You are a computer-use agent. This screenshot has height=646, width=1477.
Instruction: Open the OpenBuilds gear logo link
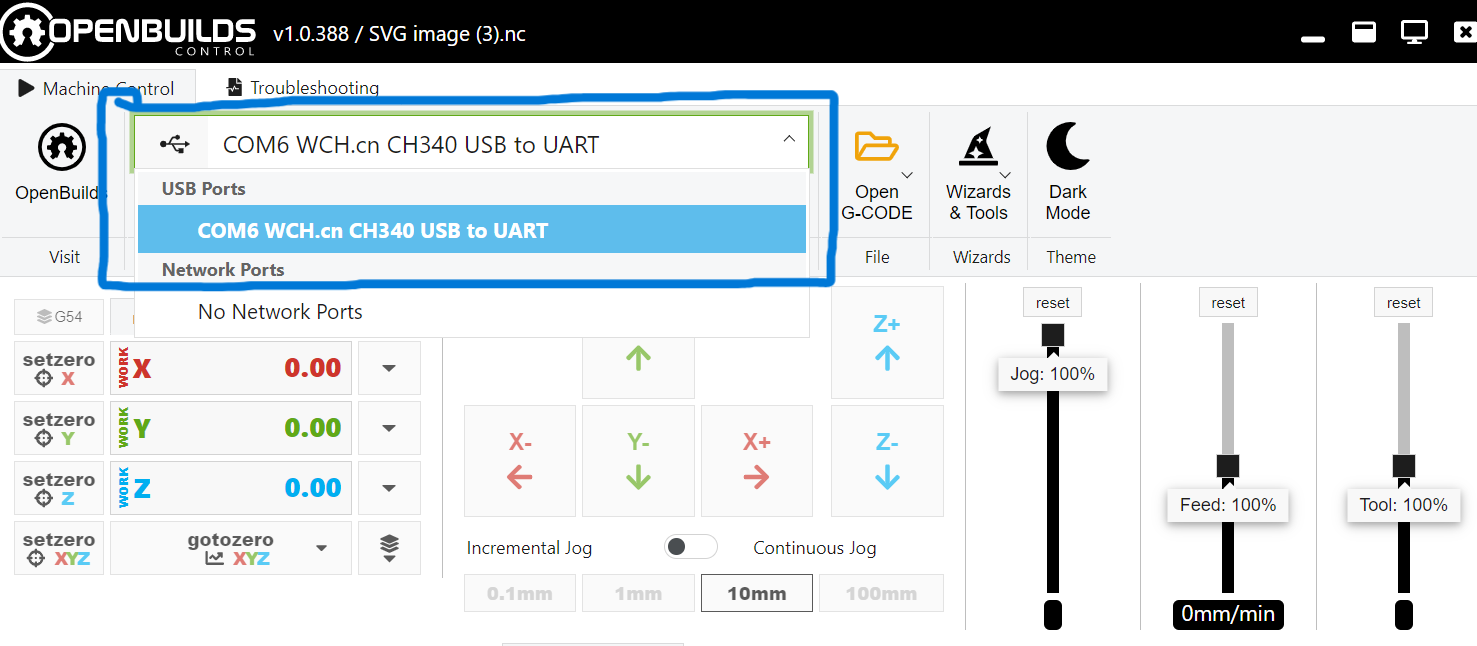click(62, 148)
